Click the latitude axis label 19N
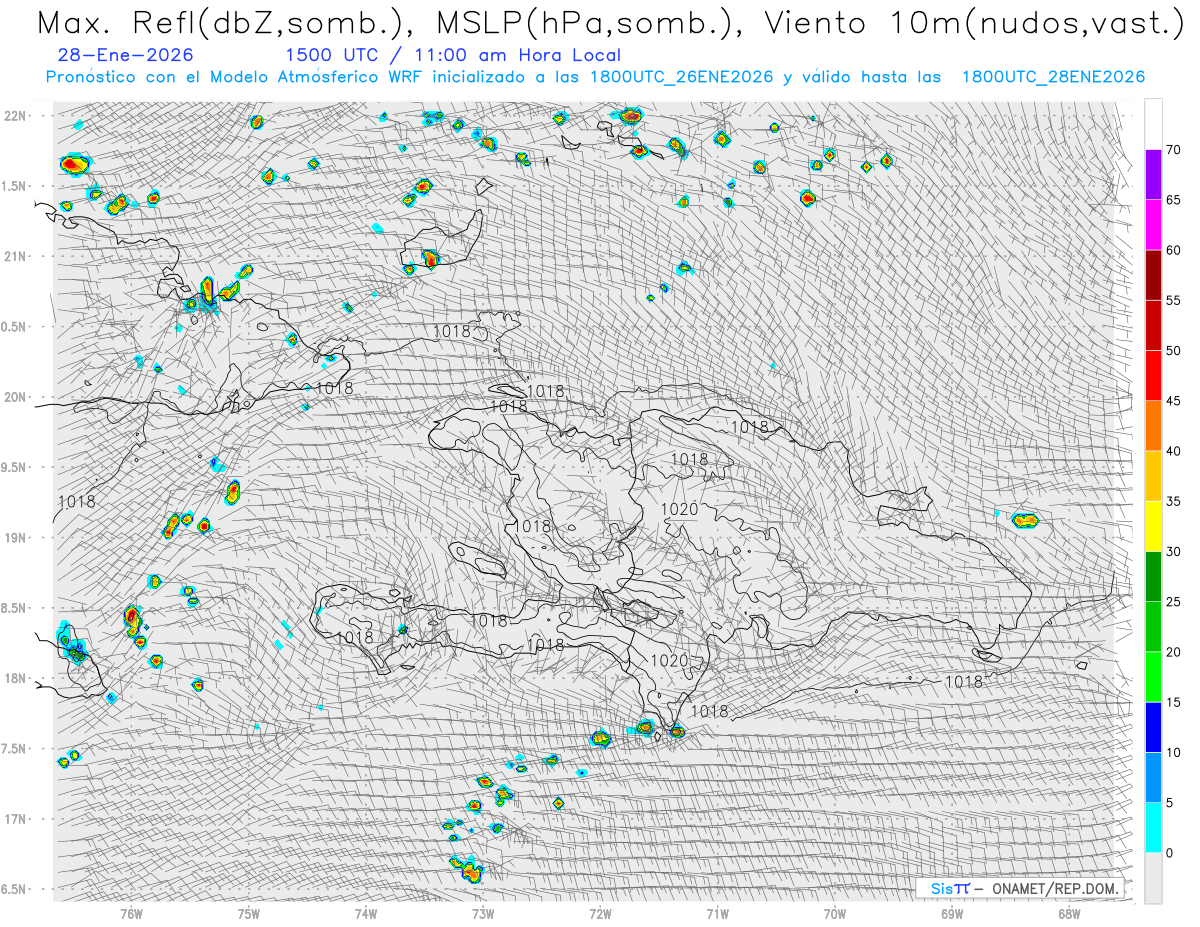The width and height of the screenshot is (1200, 927). pos(15,537)
